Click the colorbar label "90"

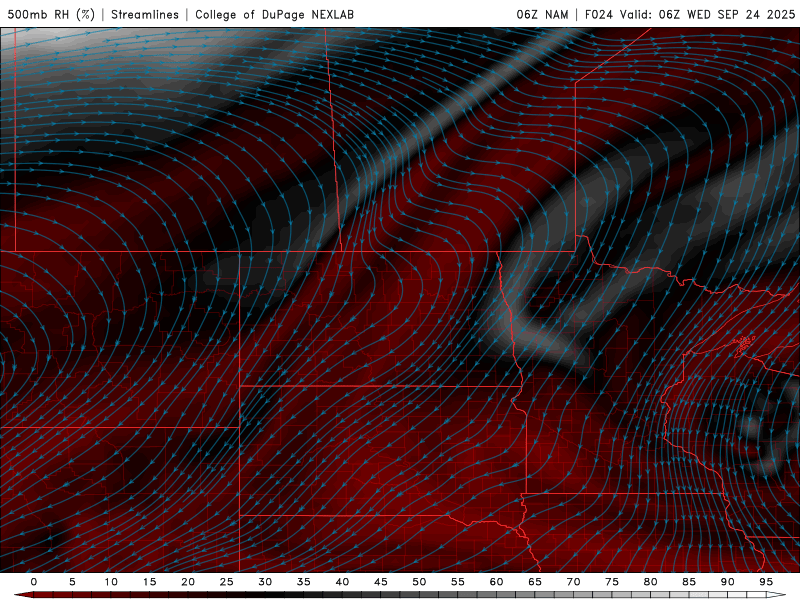click(727, 582)
